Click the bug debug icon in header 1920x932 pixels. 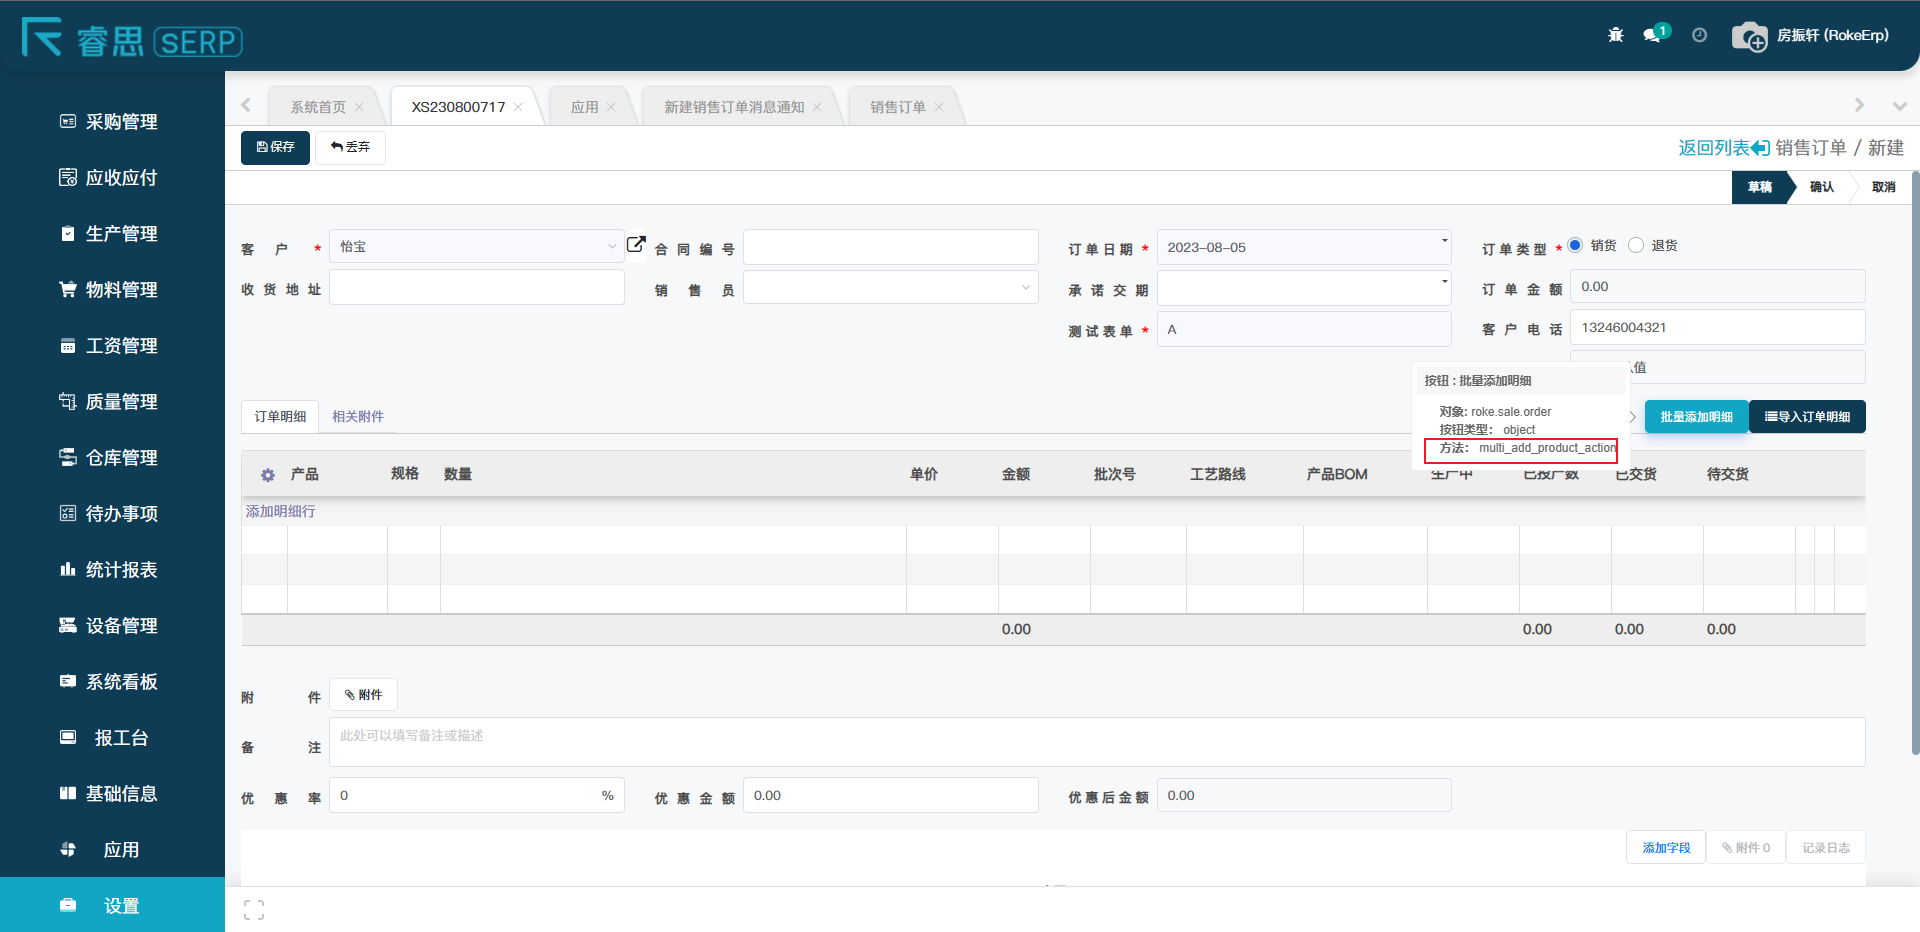pyautogui.click(x=1615, y=35)
